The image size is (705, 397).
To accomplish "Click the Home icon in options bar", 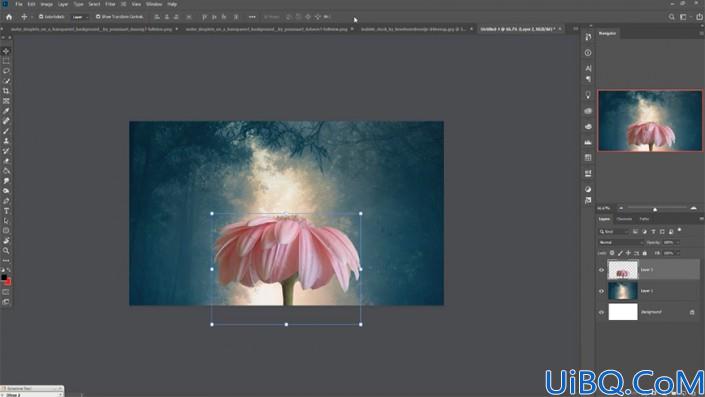I will click(x=9, y=17).
